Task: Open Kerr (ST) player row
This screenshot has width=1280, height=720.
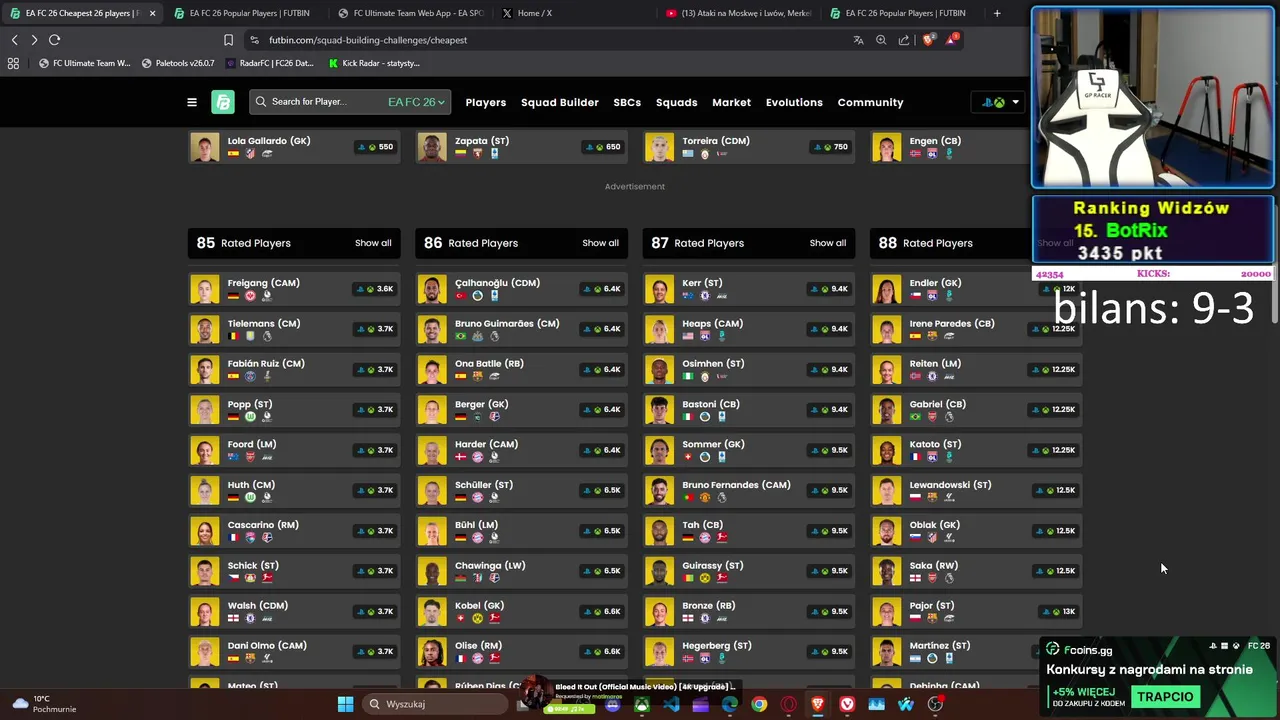Action: pos(749,289)
